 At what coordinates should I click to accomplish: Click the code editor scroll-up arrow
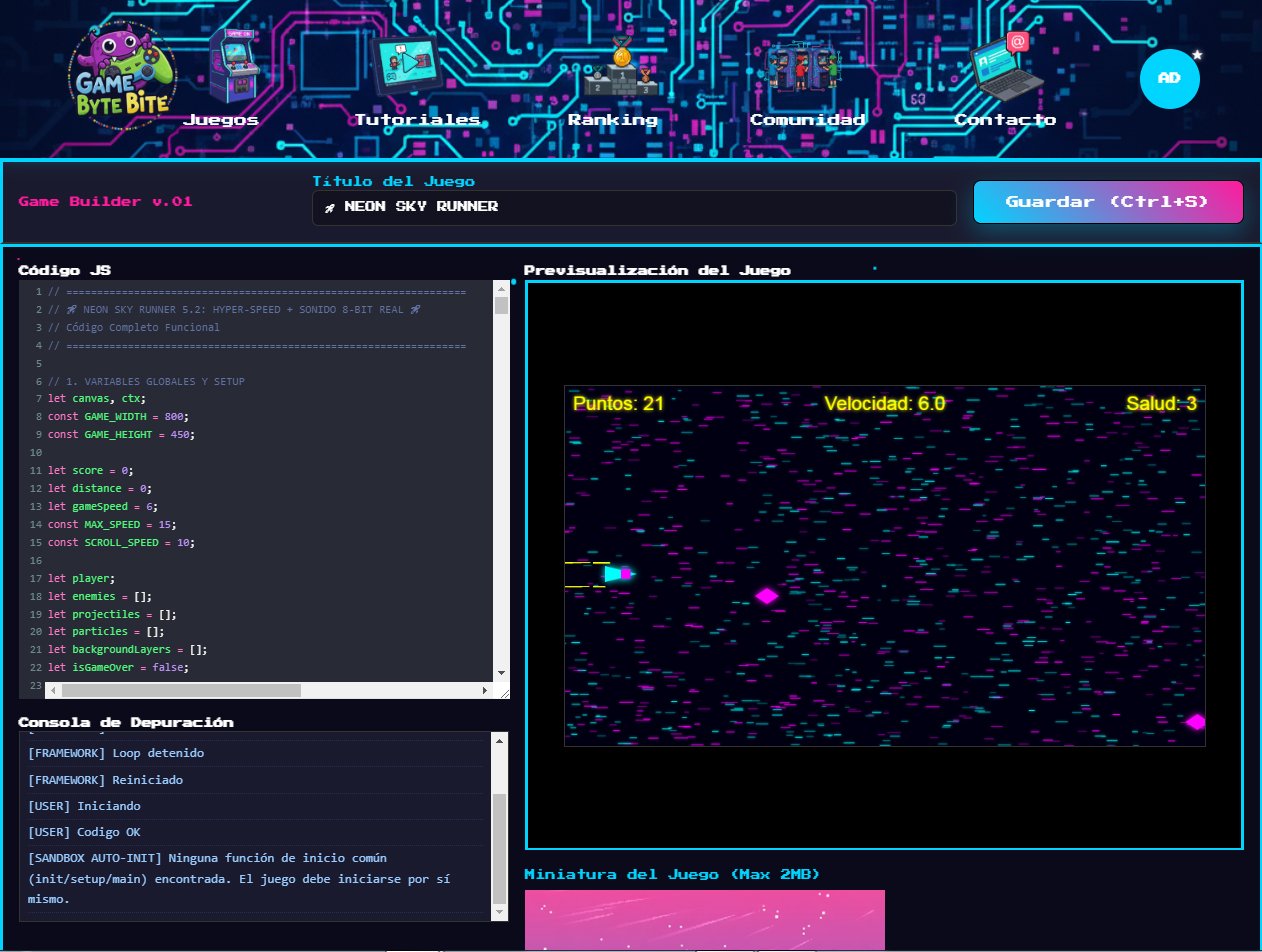pos(501,289)
